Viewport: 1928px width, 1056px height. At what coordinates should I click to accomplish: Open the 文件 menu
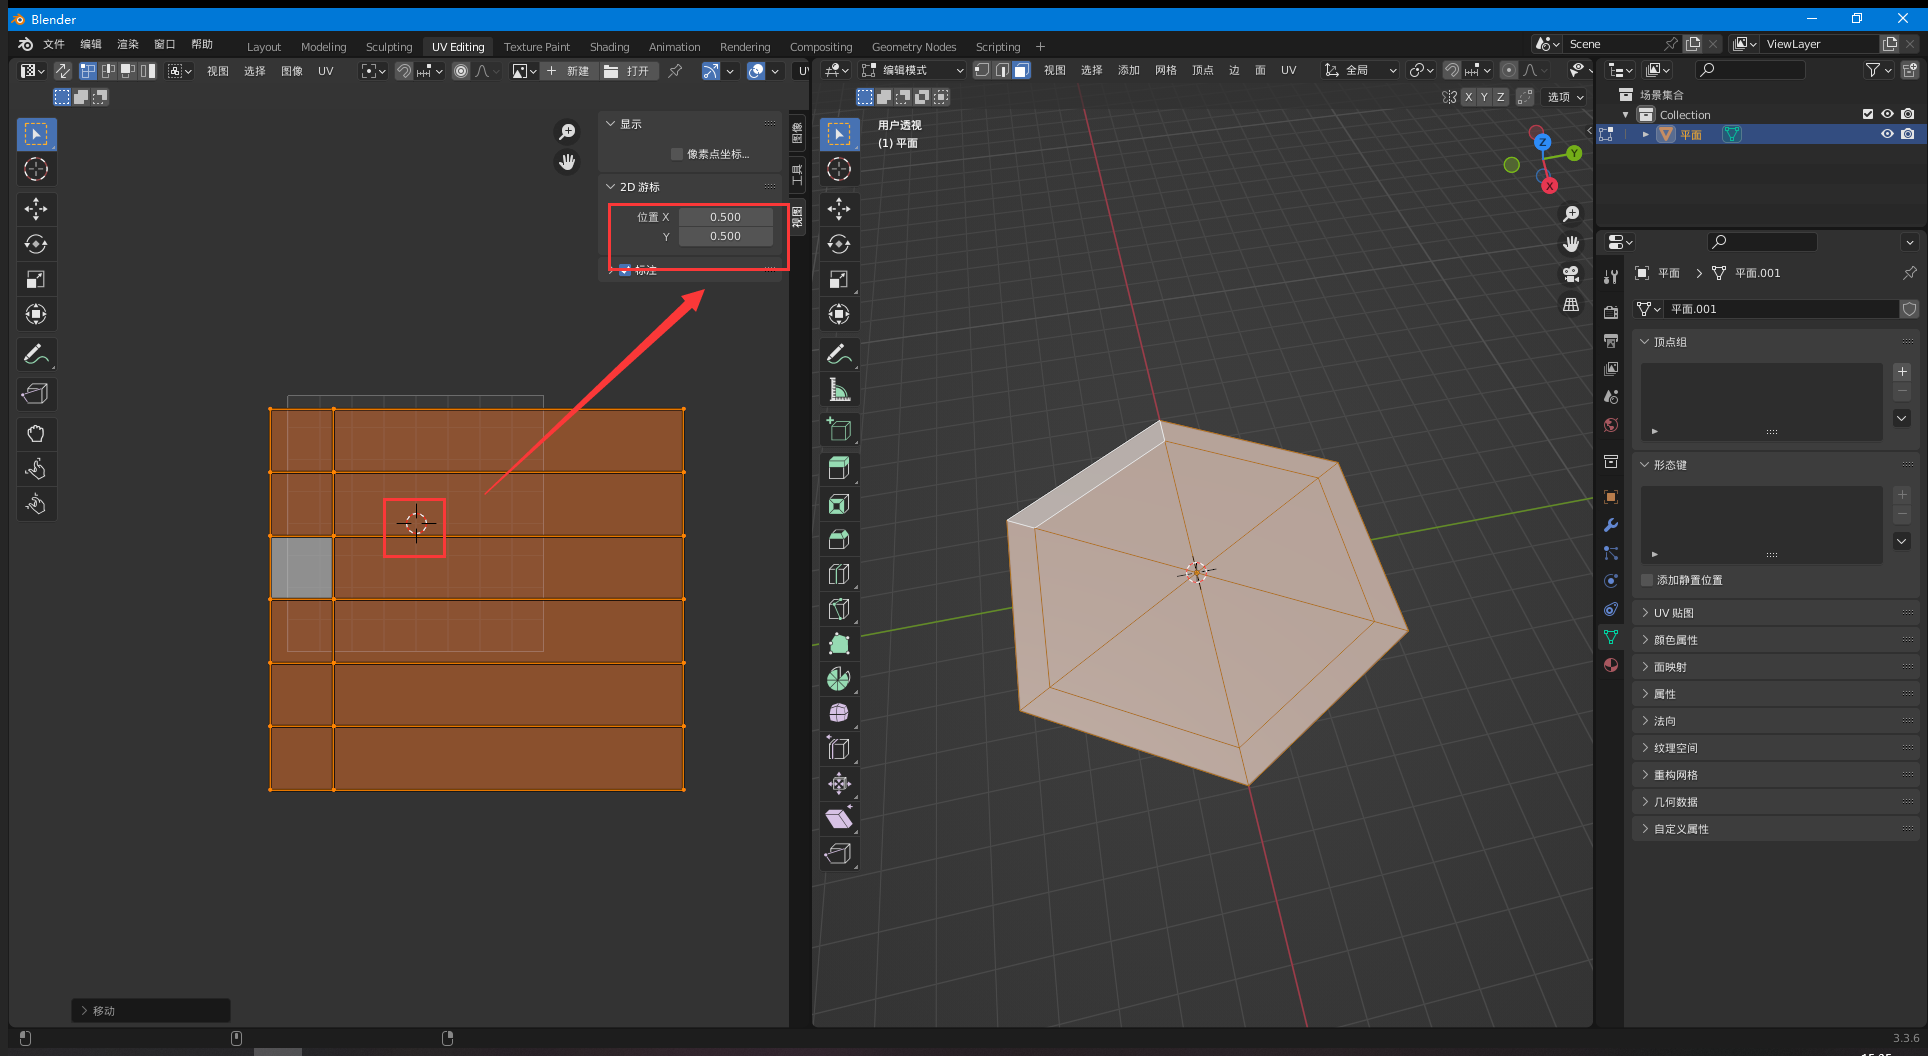[54, 44]
